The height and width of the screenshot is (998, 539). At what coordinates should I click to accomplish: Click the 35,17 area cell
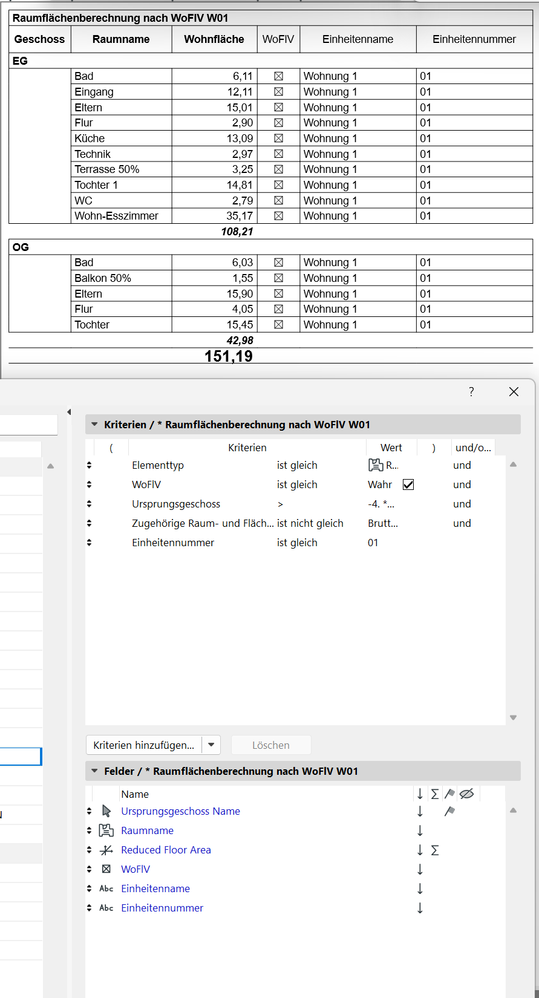[214, 216]
